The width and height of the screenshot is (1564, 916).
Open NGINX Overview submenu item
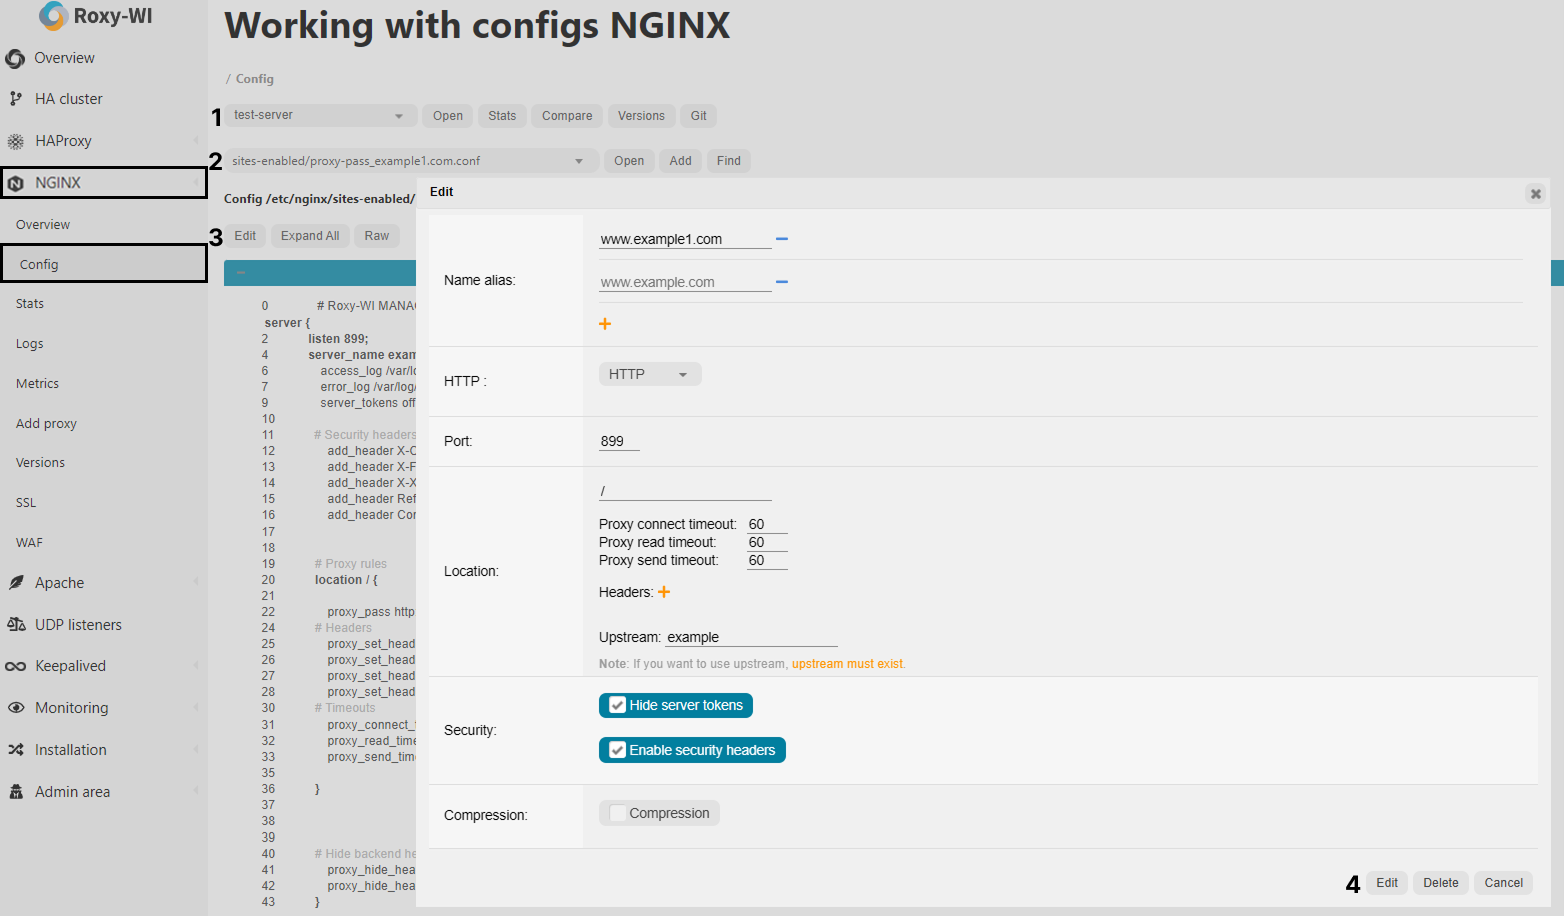click(x=43, y=225)
